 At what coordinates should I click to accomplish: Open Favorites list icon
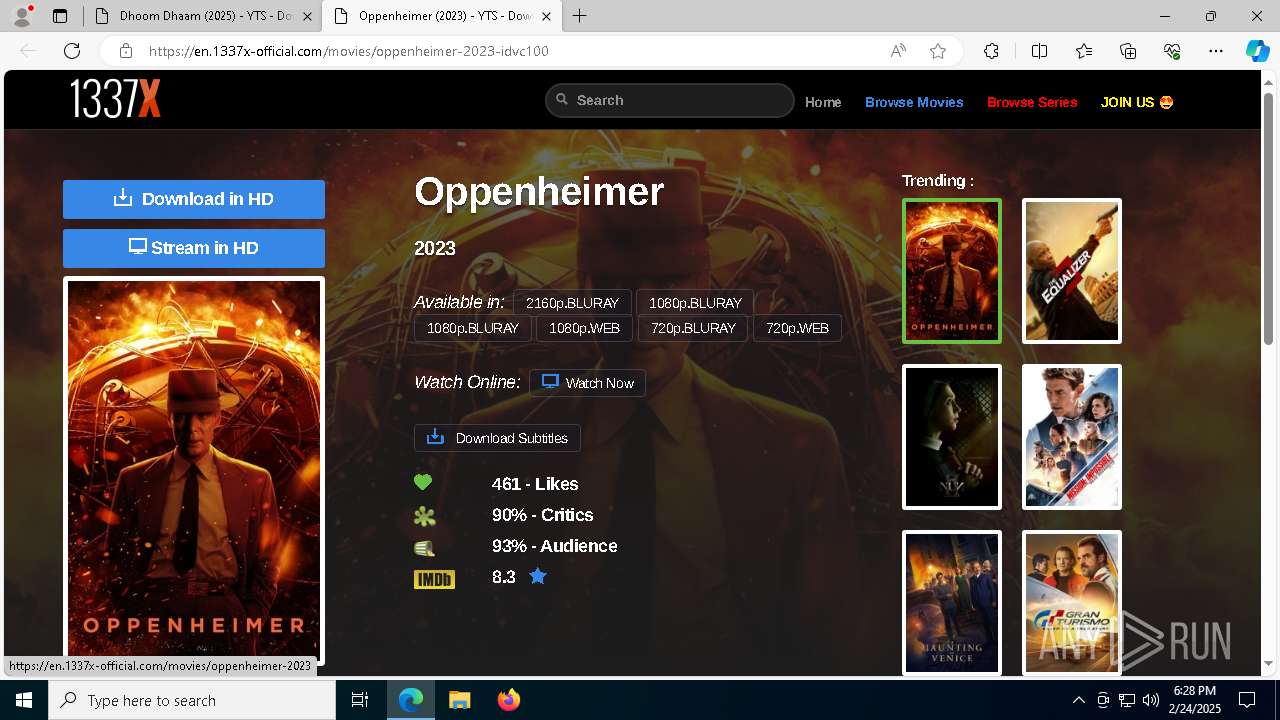pyautogui.click(x=1084, y=51)
